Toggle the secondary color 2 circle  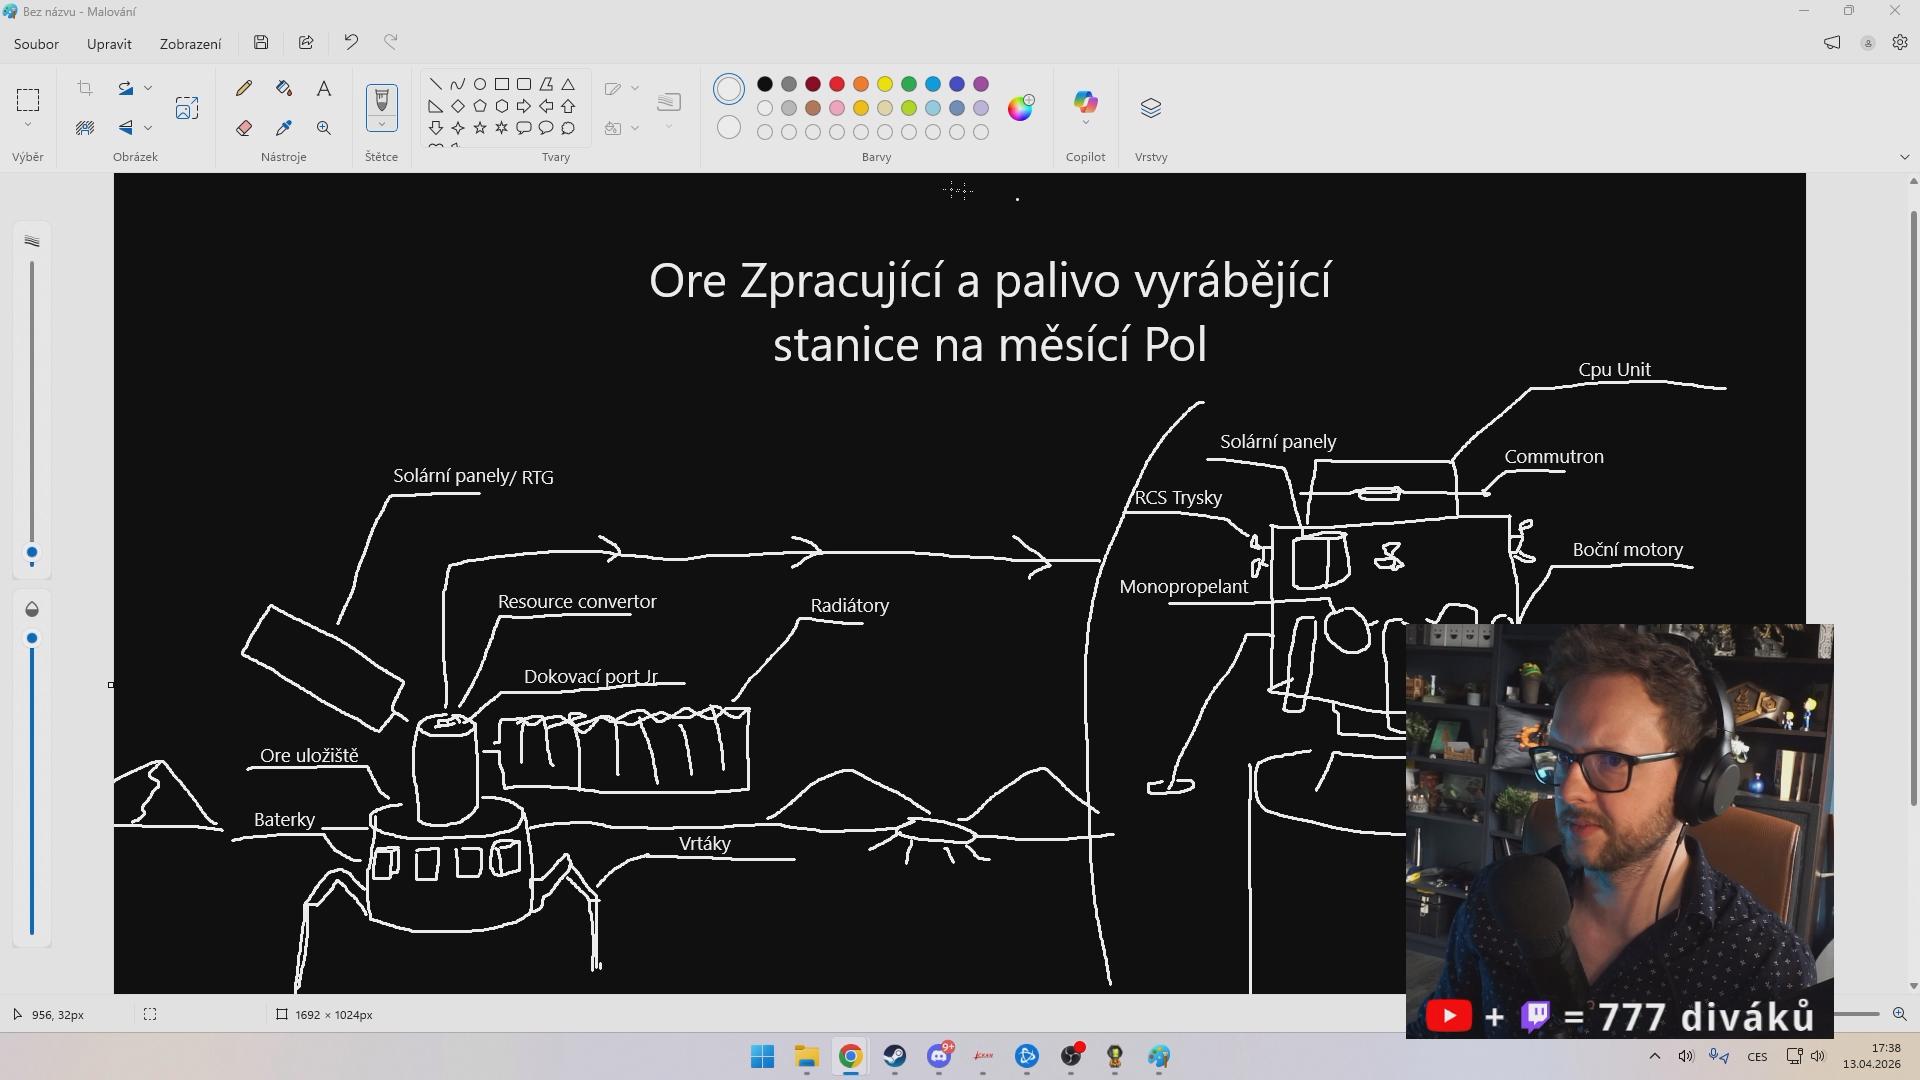pos(729,128)
